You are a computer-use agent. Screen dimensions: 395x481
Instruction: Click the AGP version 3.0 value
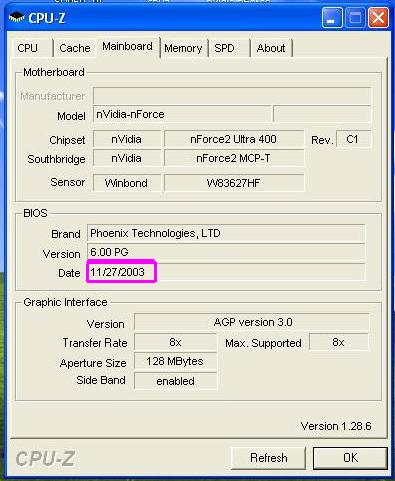(x=252, y=322)
